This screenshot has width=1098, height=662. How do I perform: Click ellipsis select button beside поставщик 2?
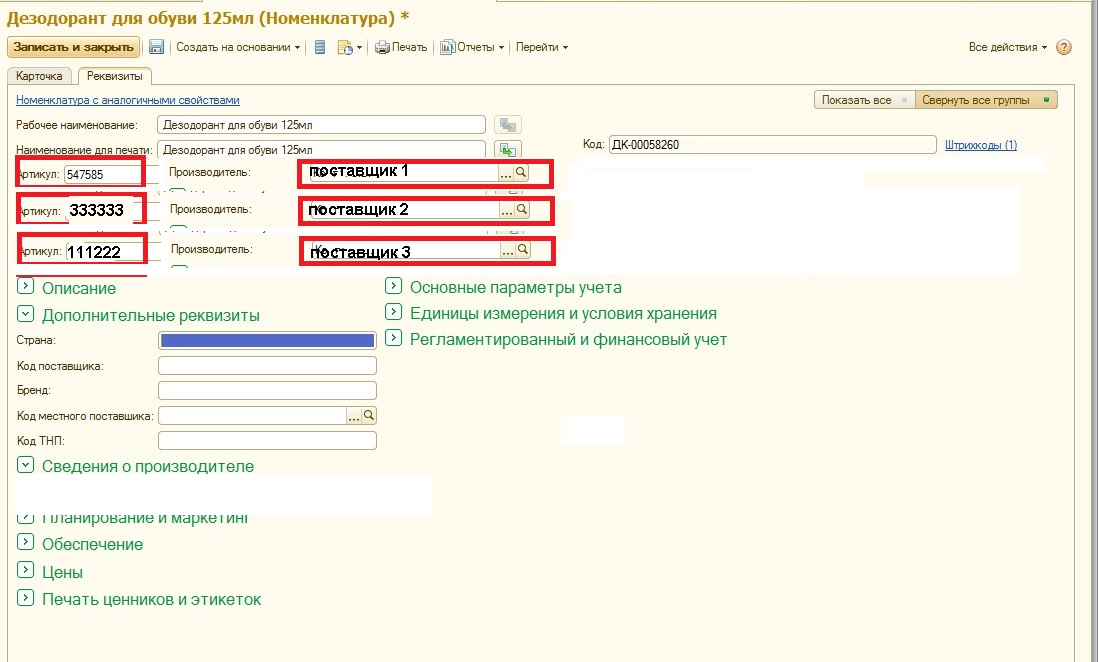point(506,210)
